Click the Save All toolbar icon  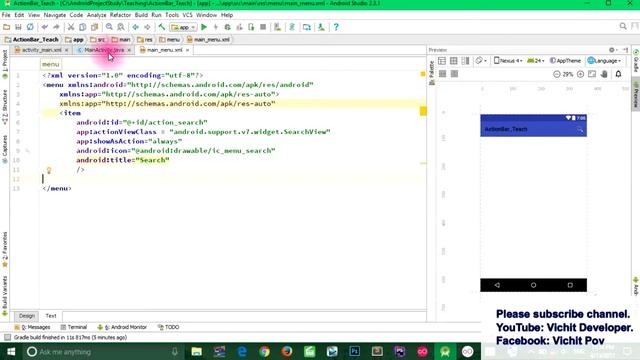tap(18, 27)
